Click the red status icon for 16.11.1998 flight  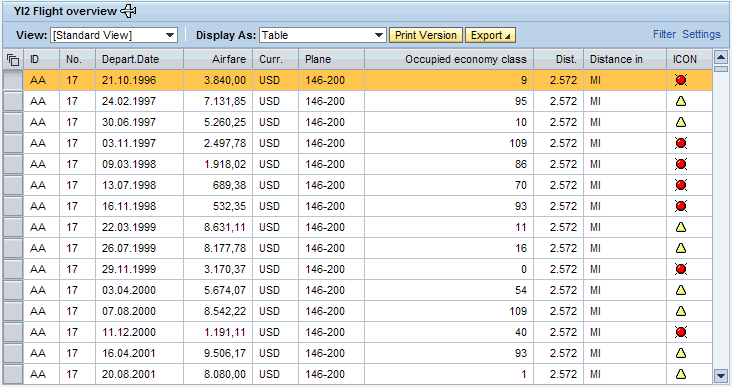(x=681, y=206)
